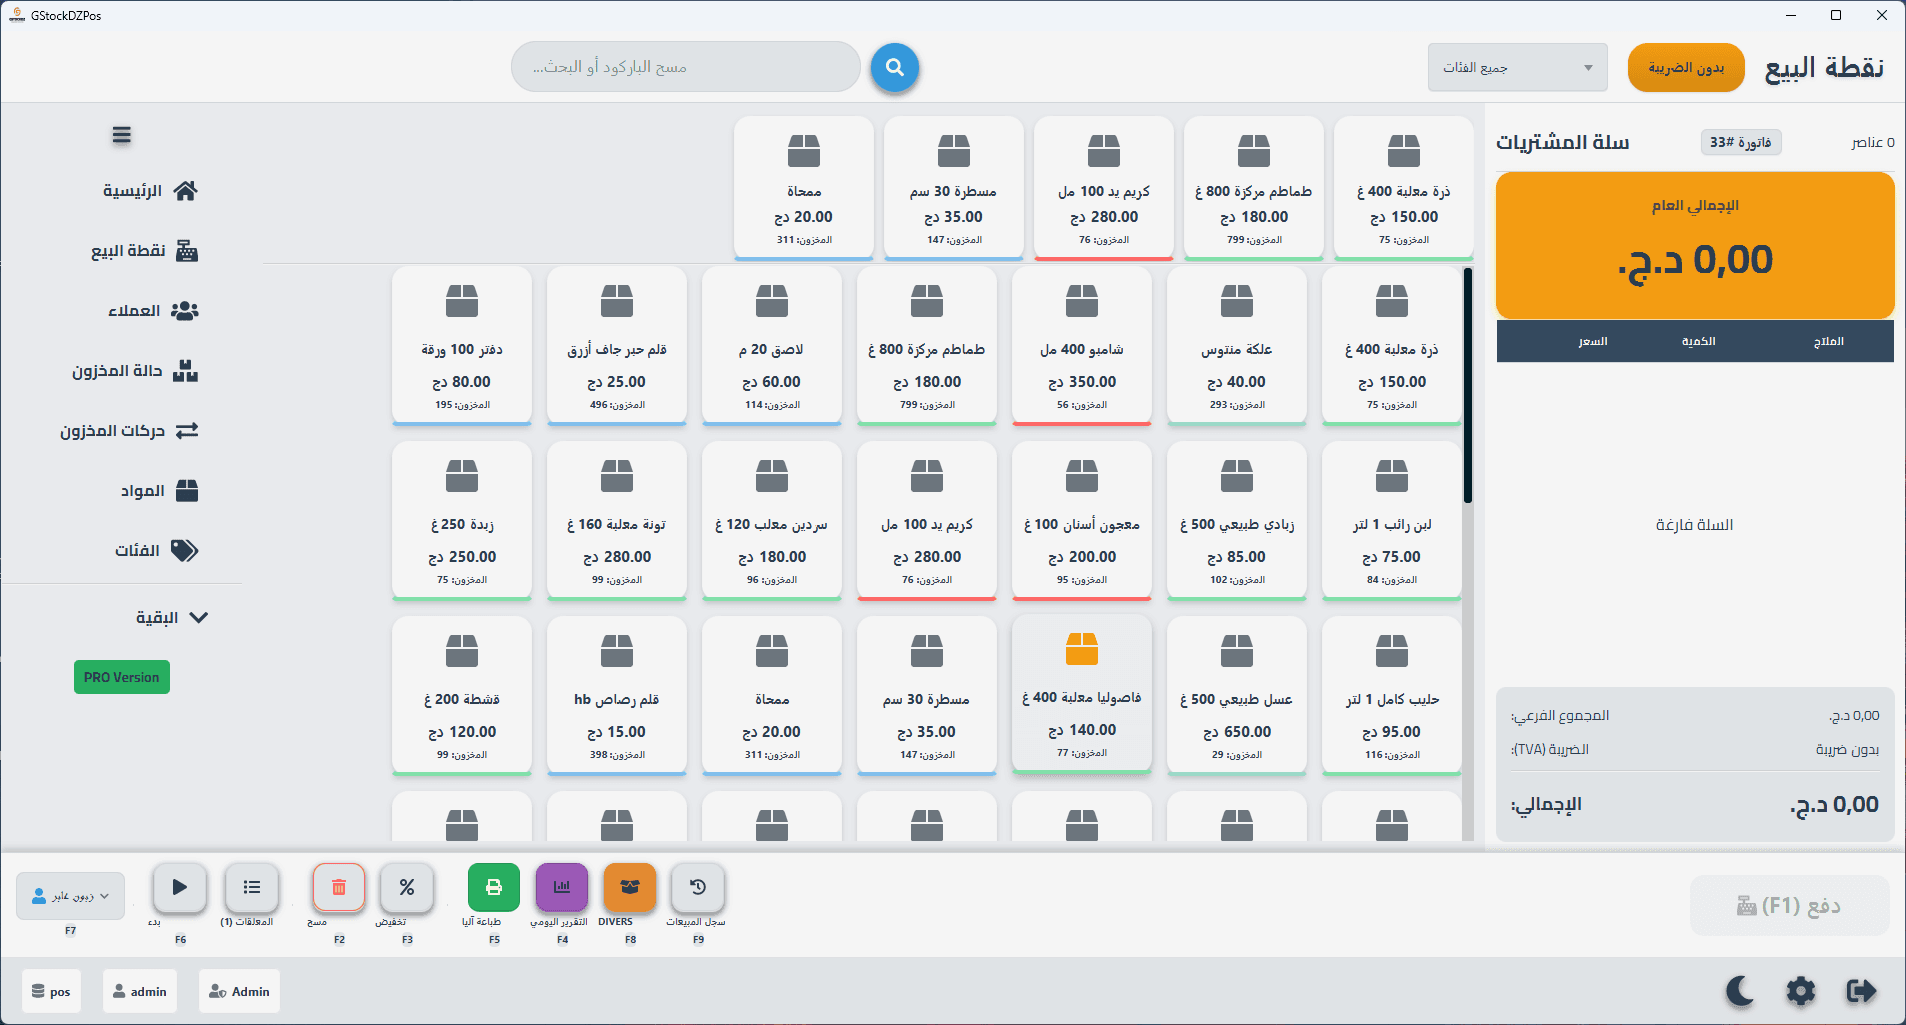
Task: Open the purple التقرير اليومي report button
Action: tap(562, 888)
